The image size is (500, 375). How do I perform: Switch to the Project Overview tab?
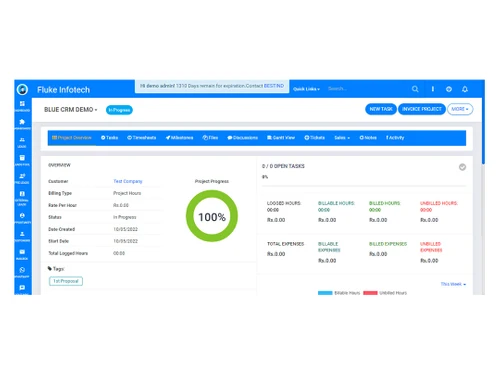72,138
